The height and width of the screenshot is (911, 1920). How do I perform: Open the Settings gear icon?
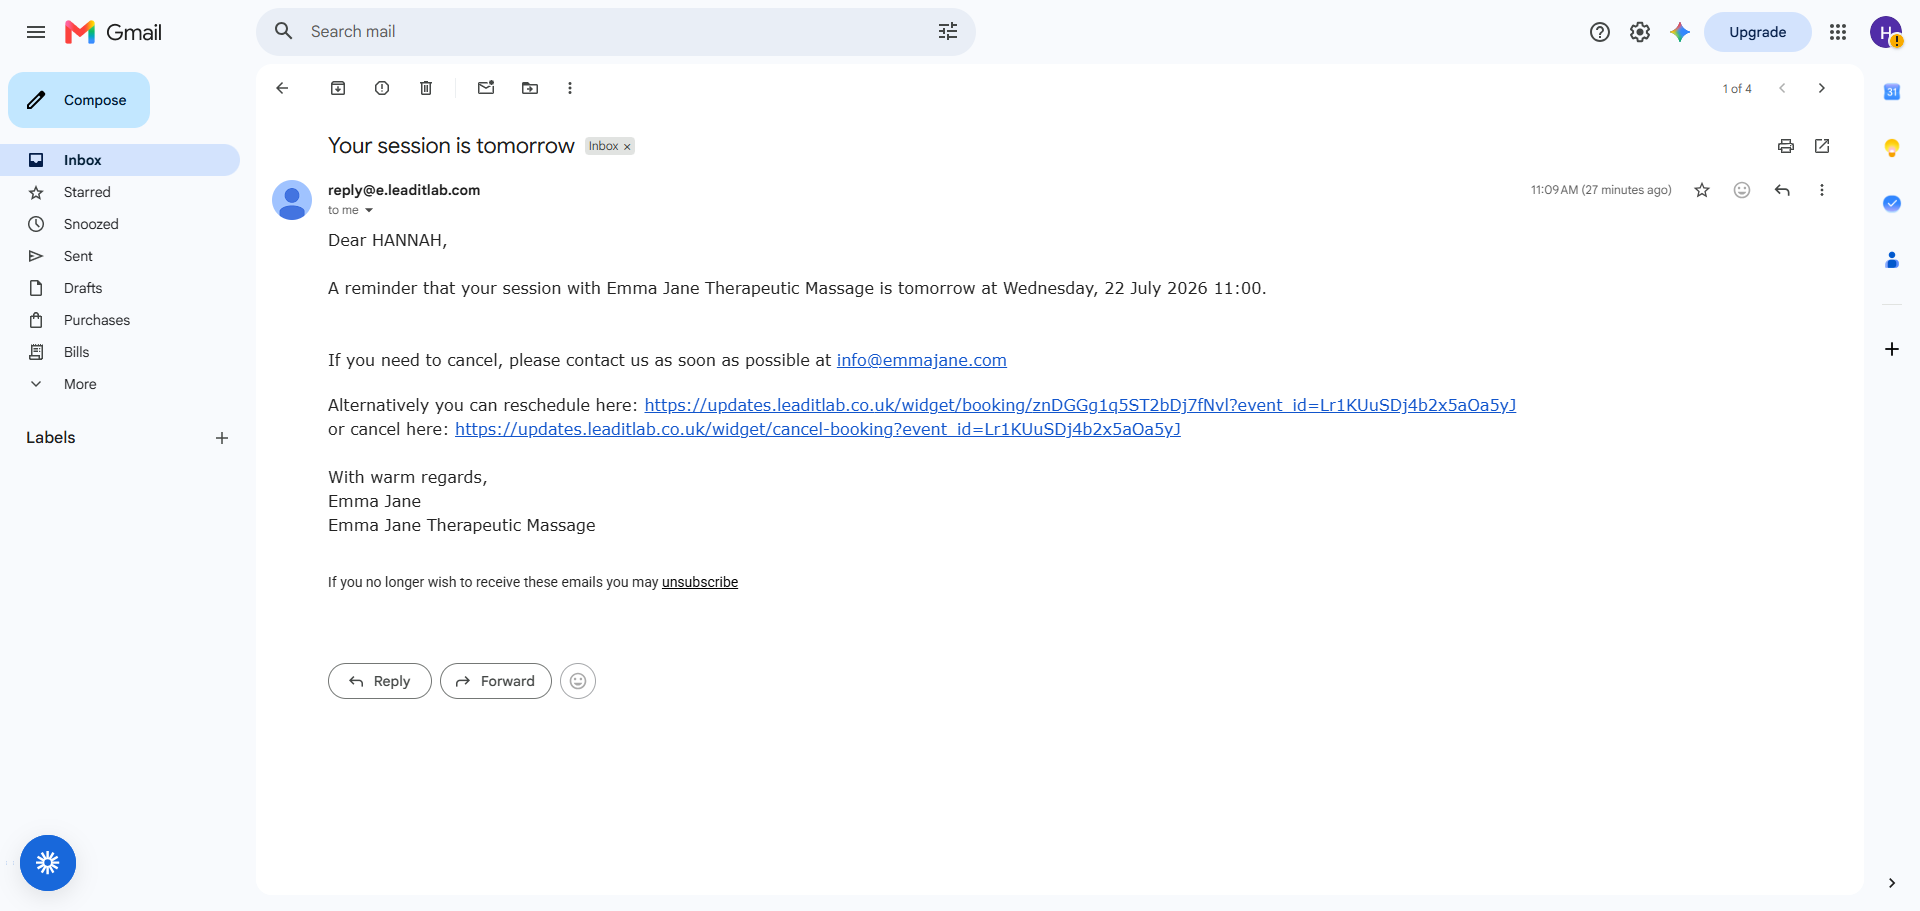point(1640,32)
